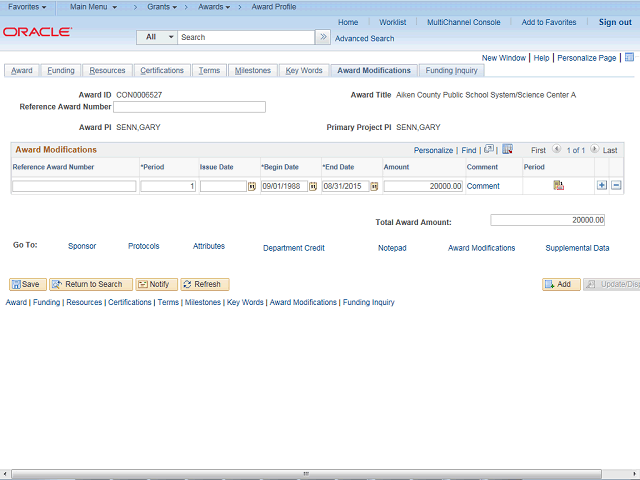
Task: Click the search go arrows button
Action: tap(323, 37)
